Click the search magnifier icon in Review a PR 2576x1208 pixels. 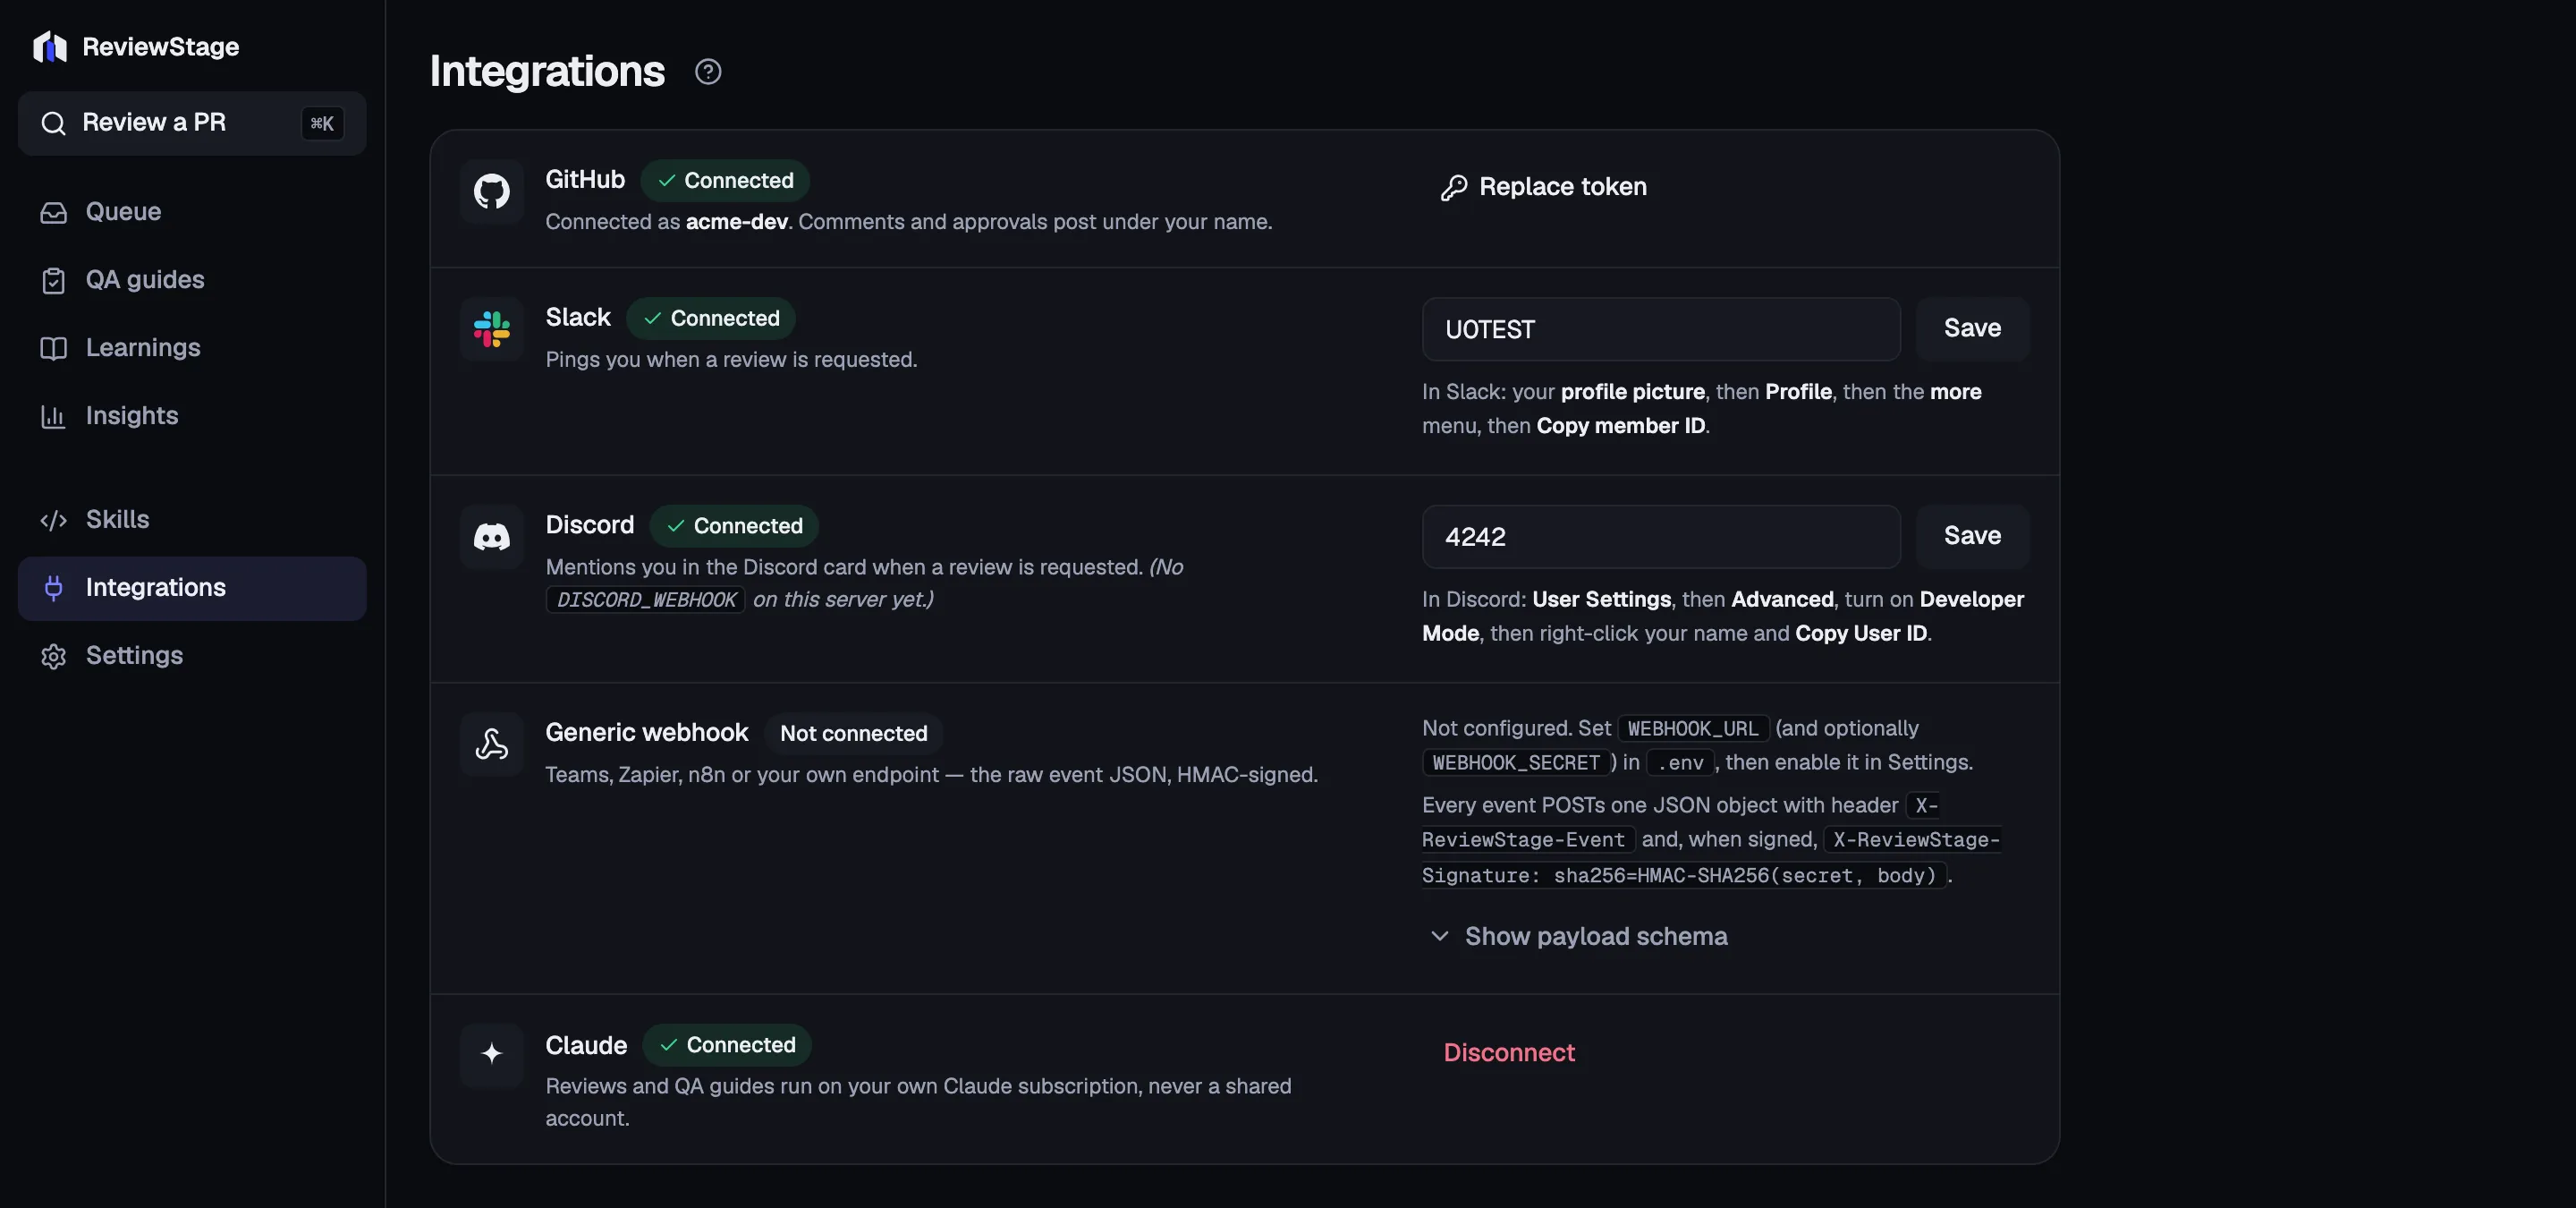[x=53, y=123]
